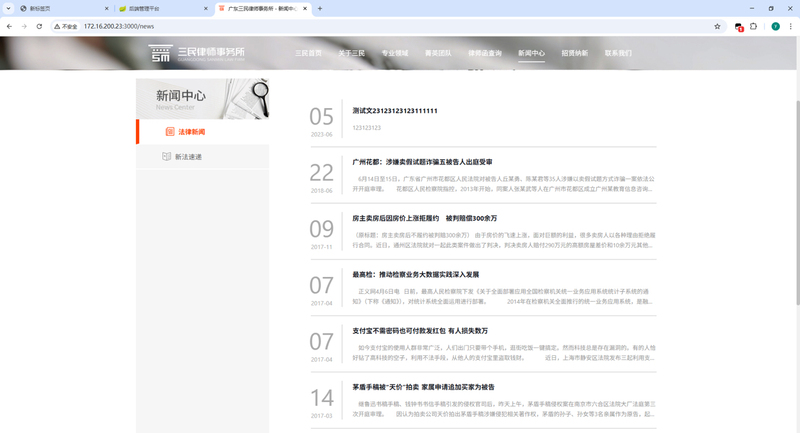Click summary of 广州花都 article
This screenshot has height=433, width=800.
(504, 184)
